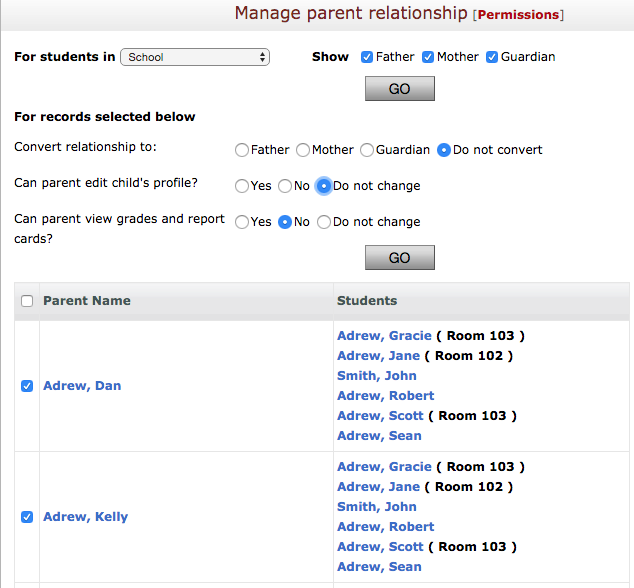Toggle the Guardian show checkbox
The width and height of the screenshot is (634, 588).
tap(492, 57)
